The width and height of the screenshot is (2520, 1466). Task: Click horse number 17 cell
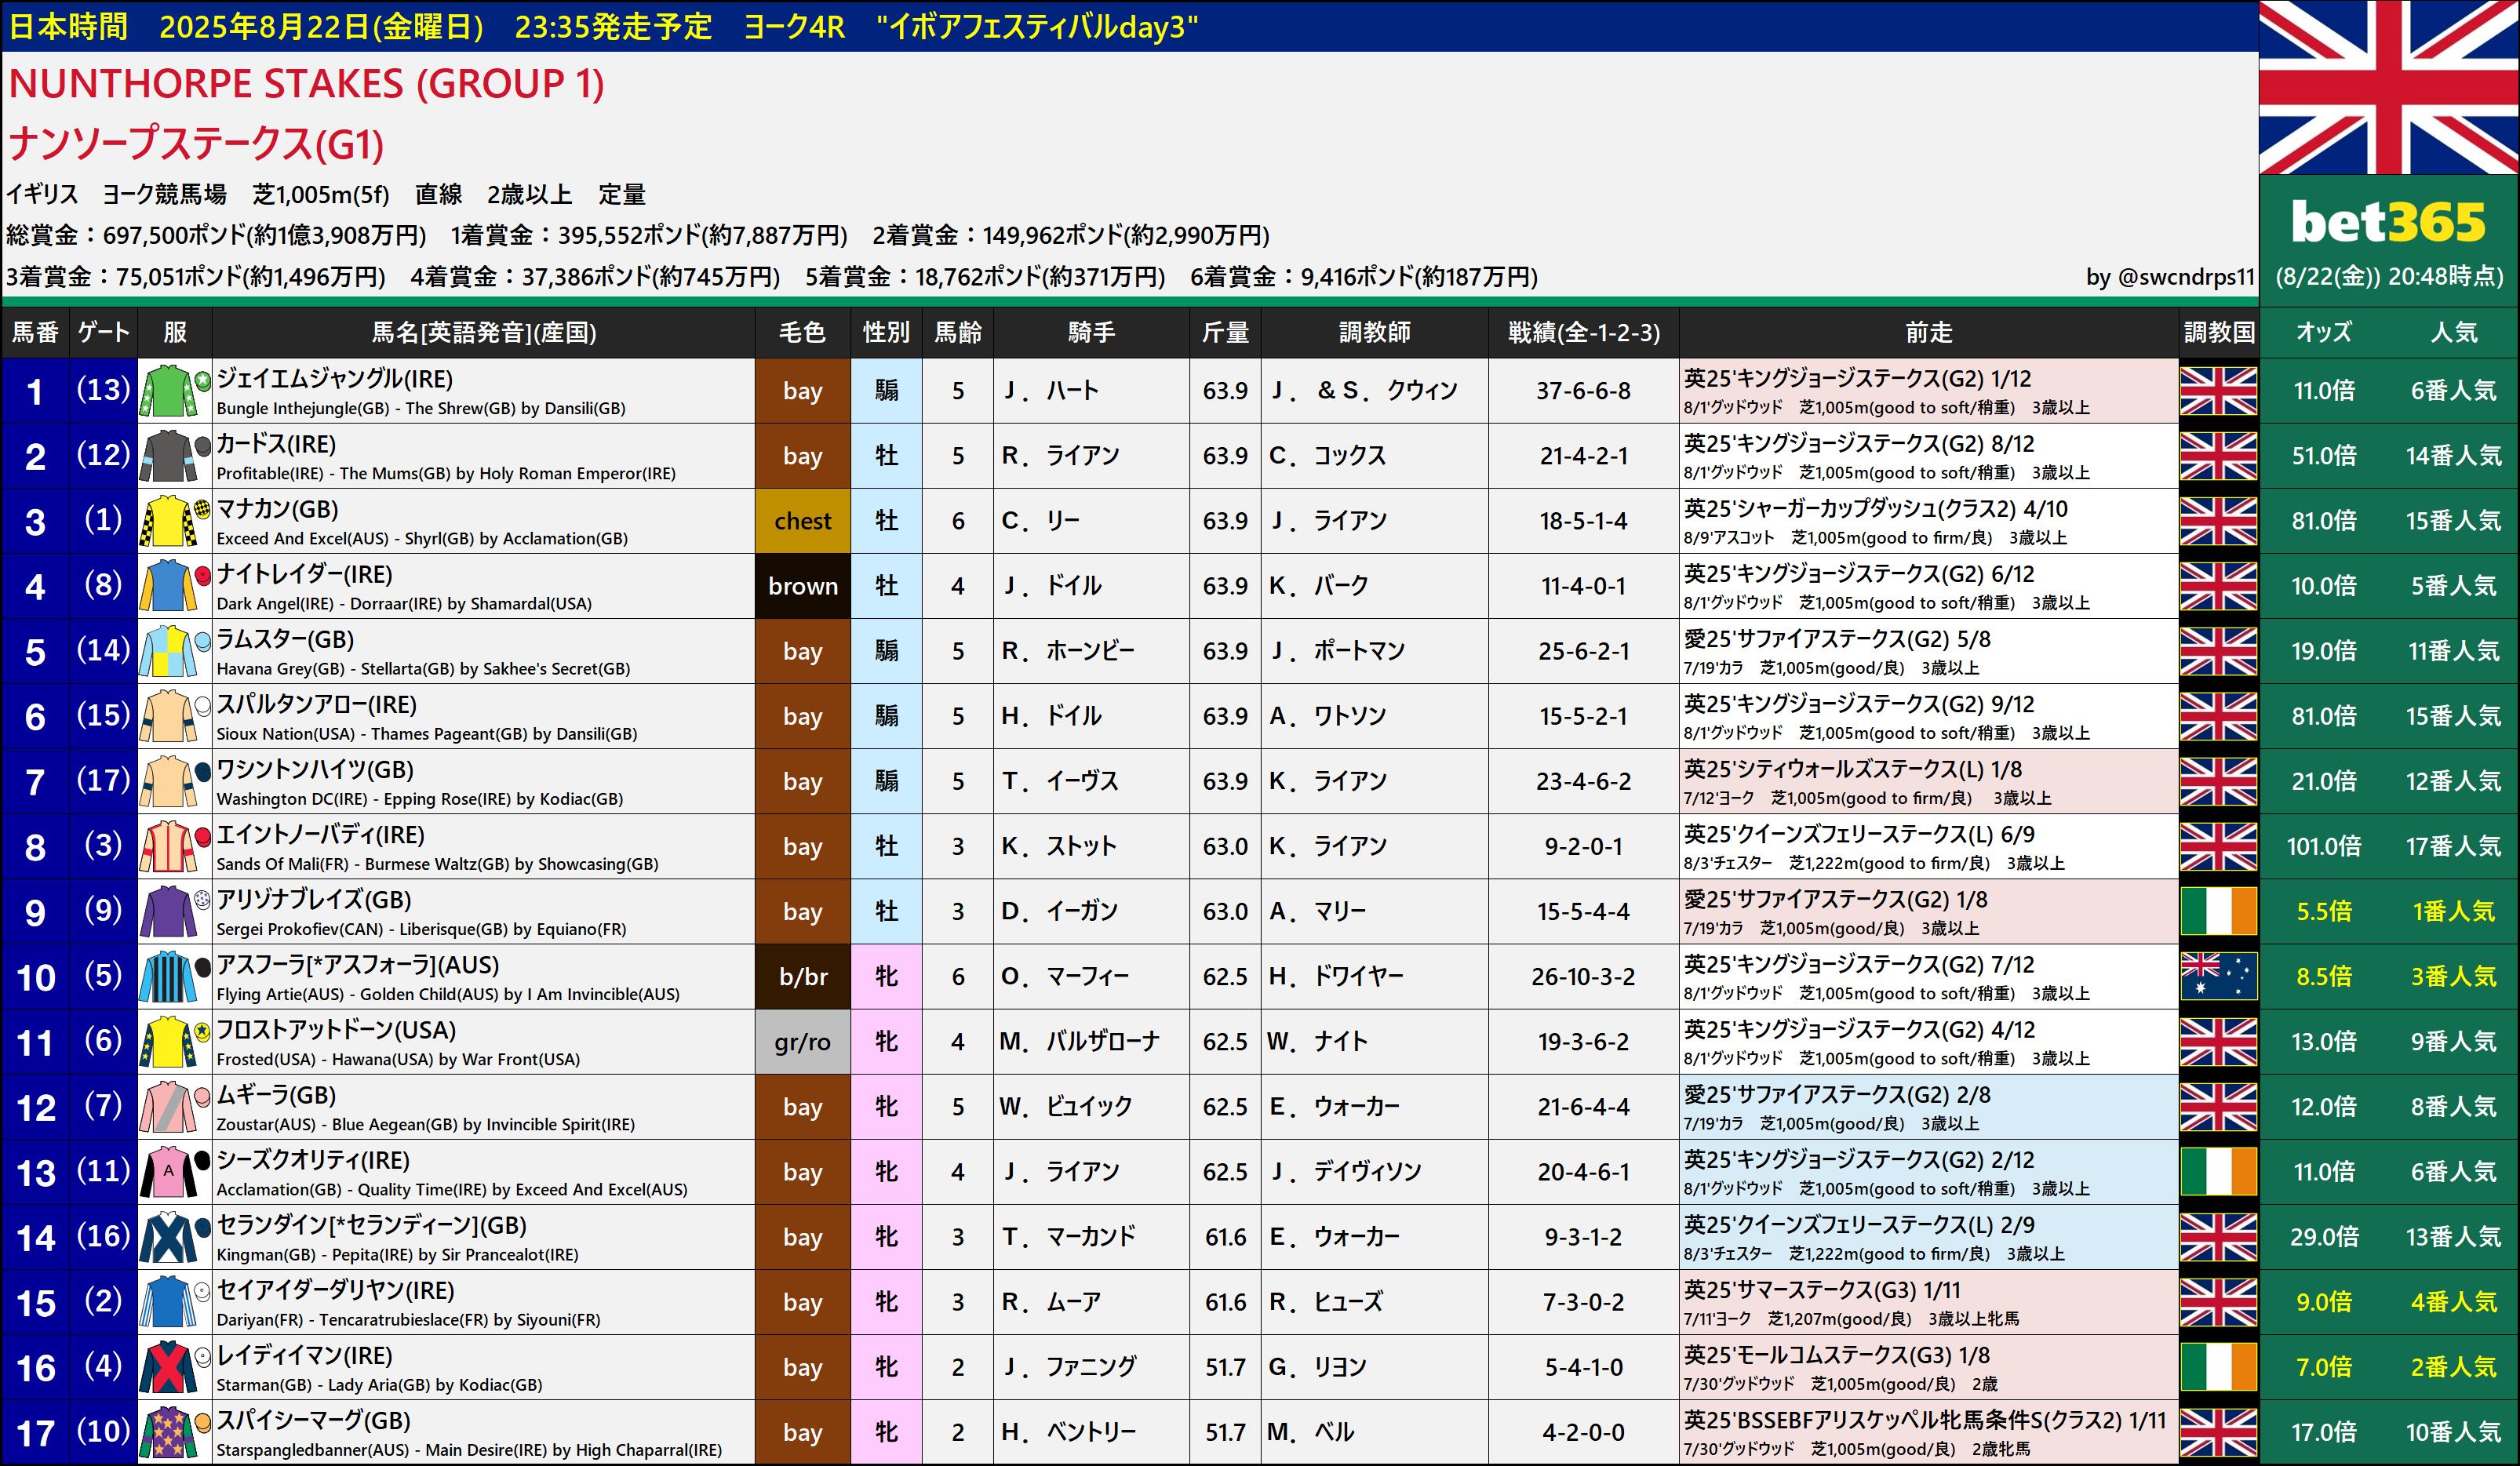tap(35, 1433)
